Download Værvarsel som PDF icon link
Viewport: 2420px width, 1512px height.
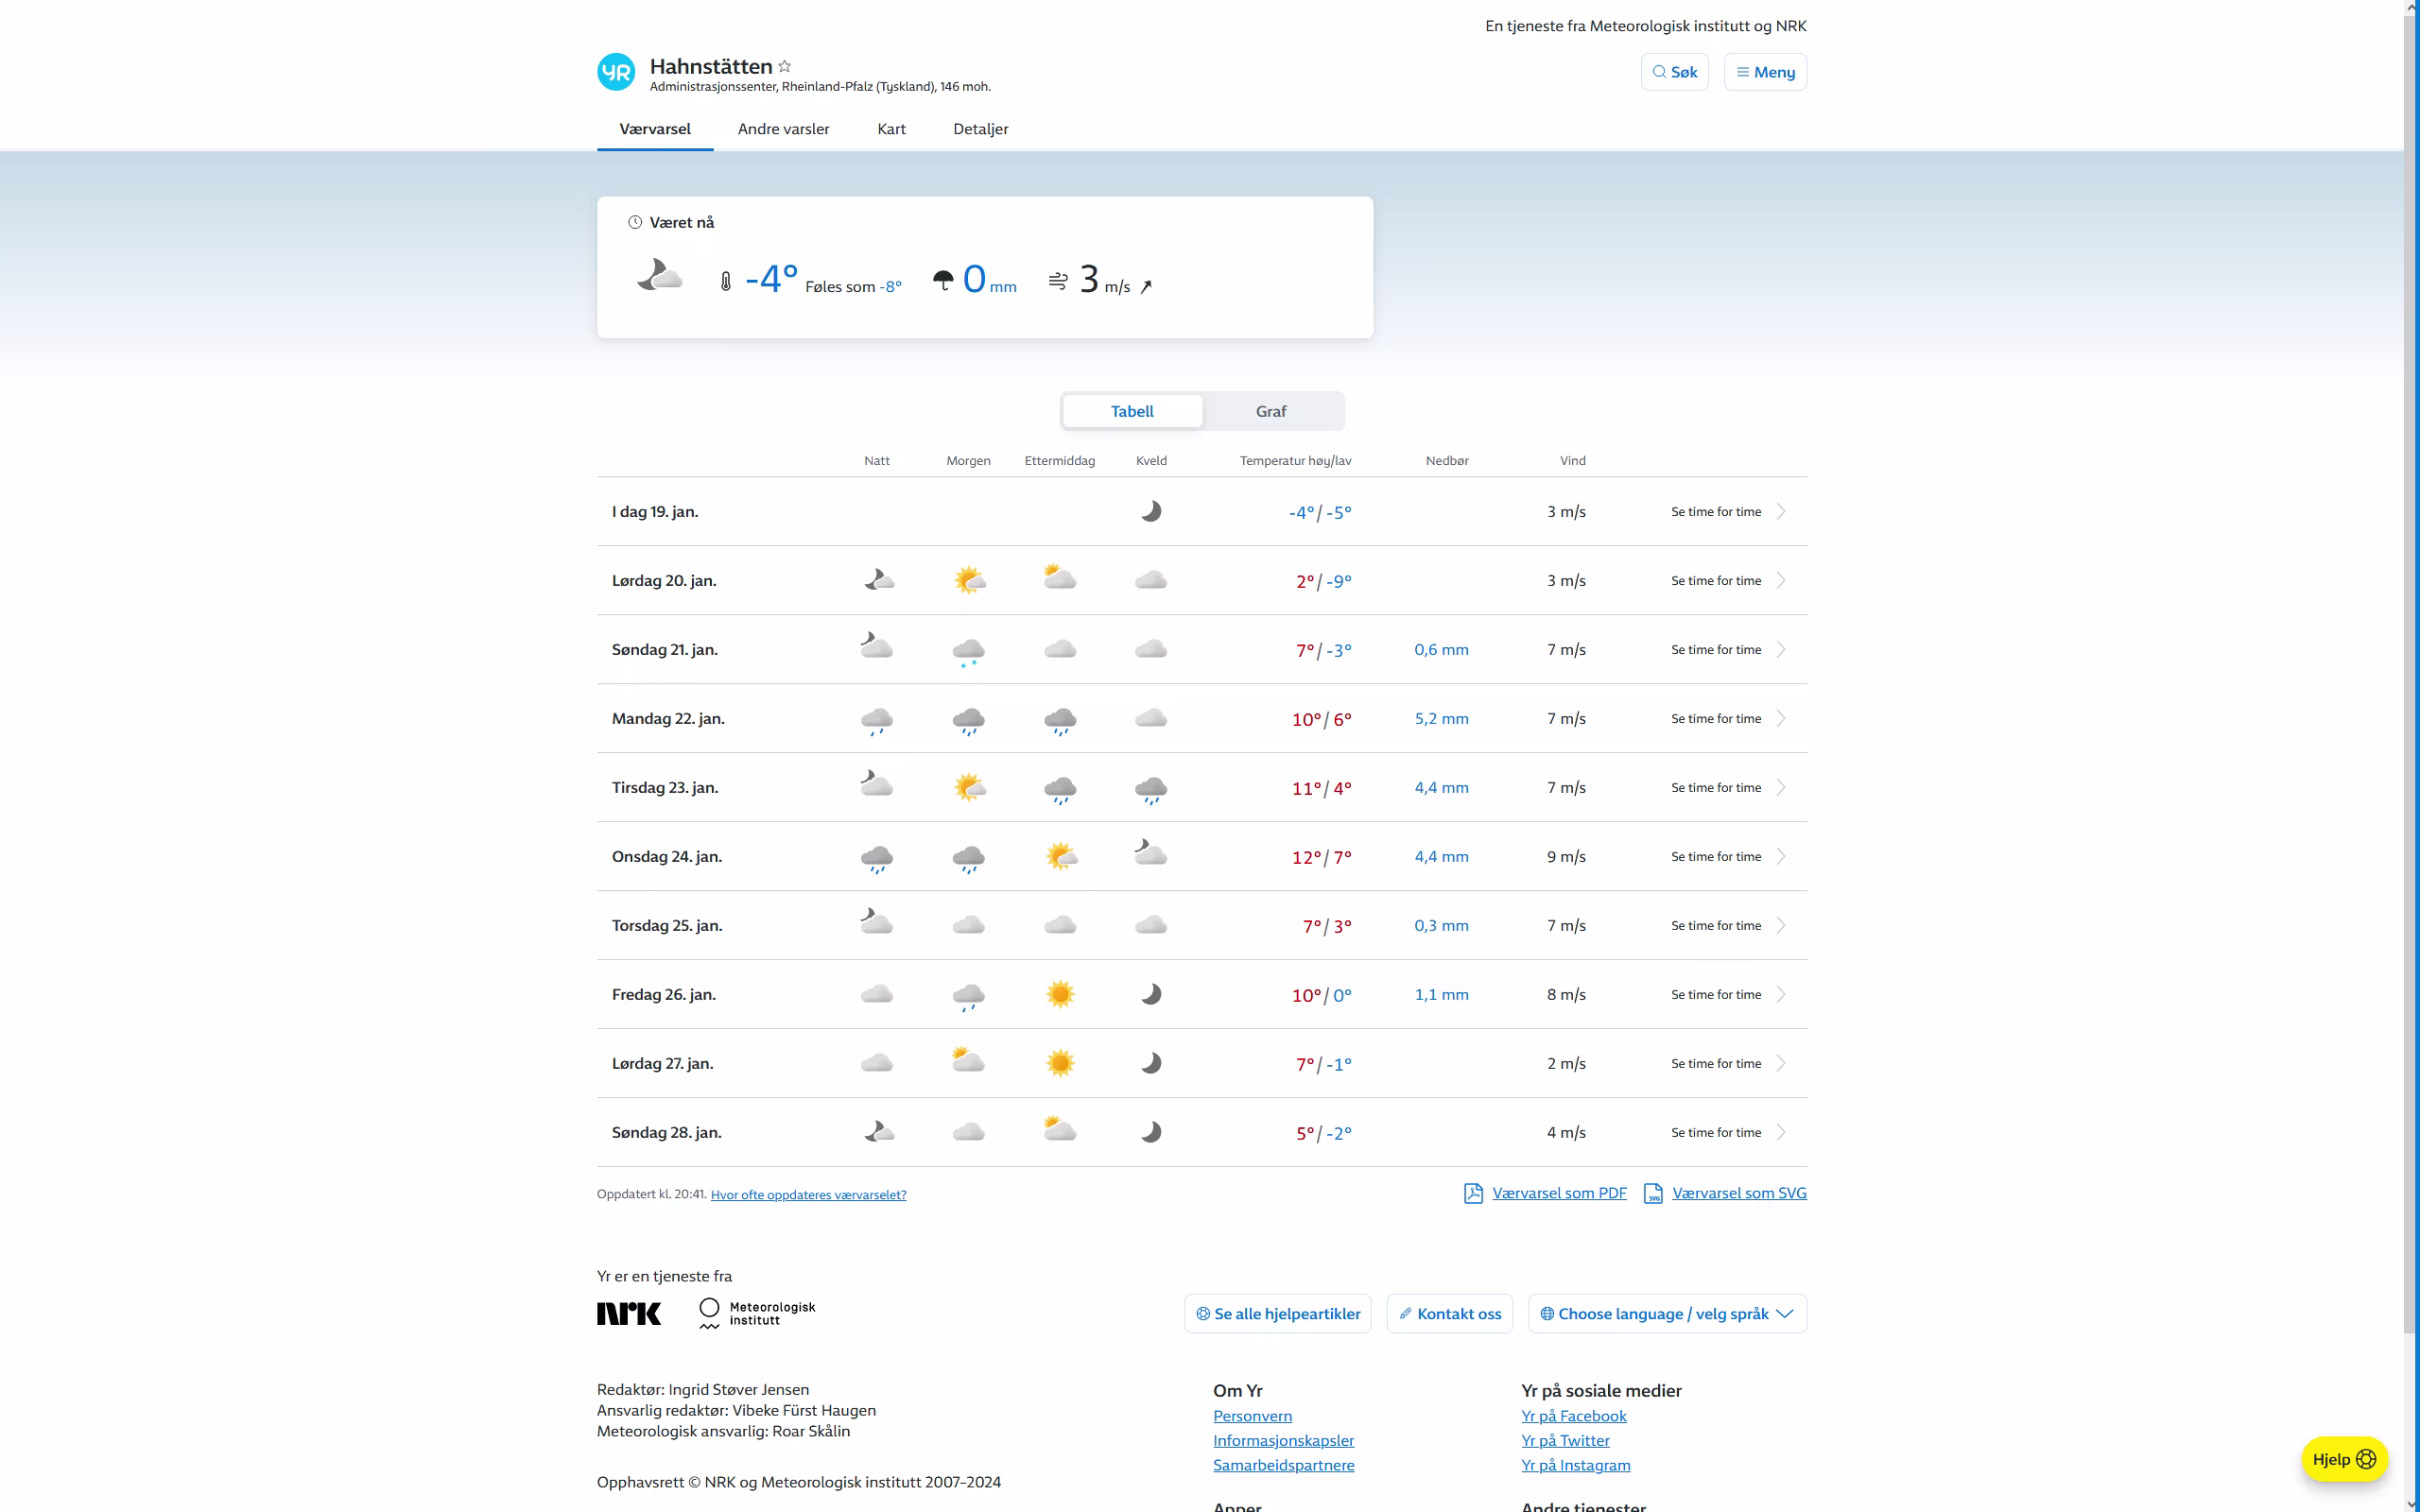(1473, 1193)
